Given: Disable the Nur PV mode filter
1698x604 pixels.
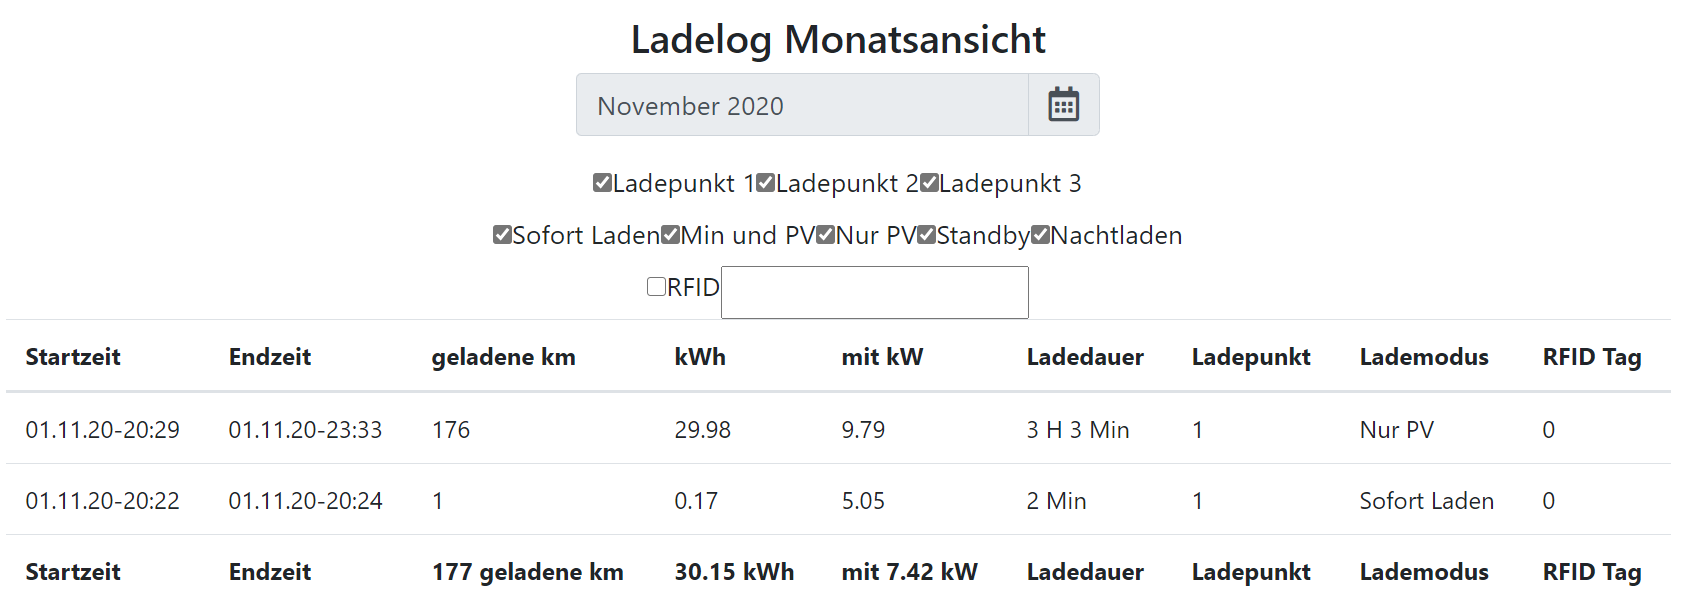Looking at the screenshot, I should [826, 234].
